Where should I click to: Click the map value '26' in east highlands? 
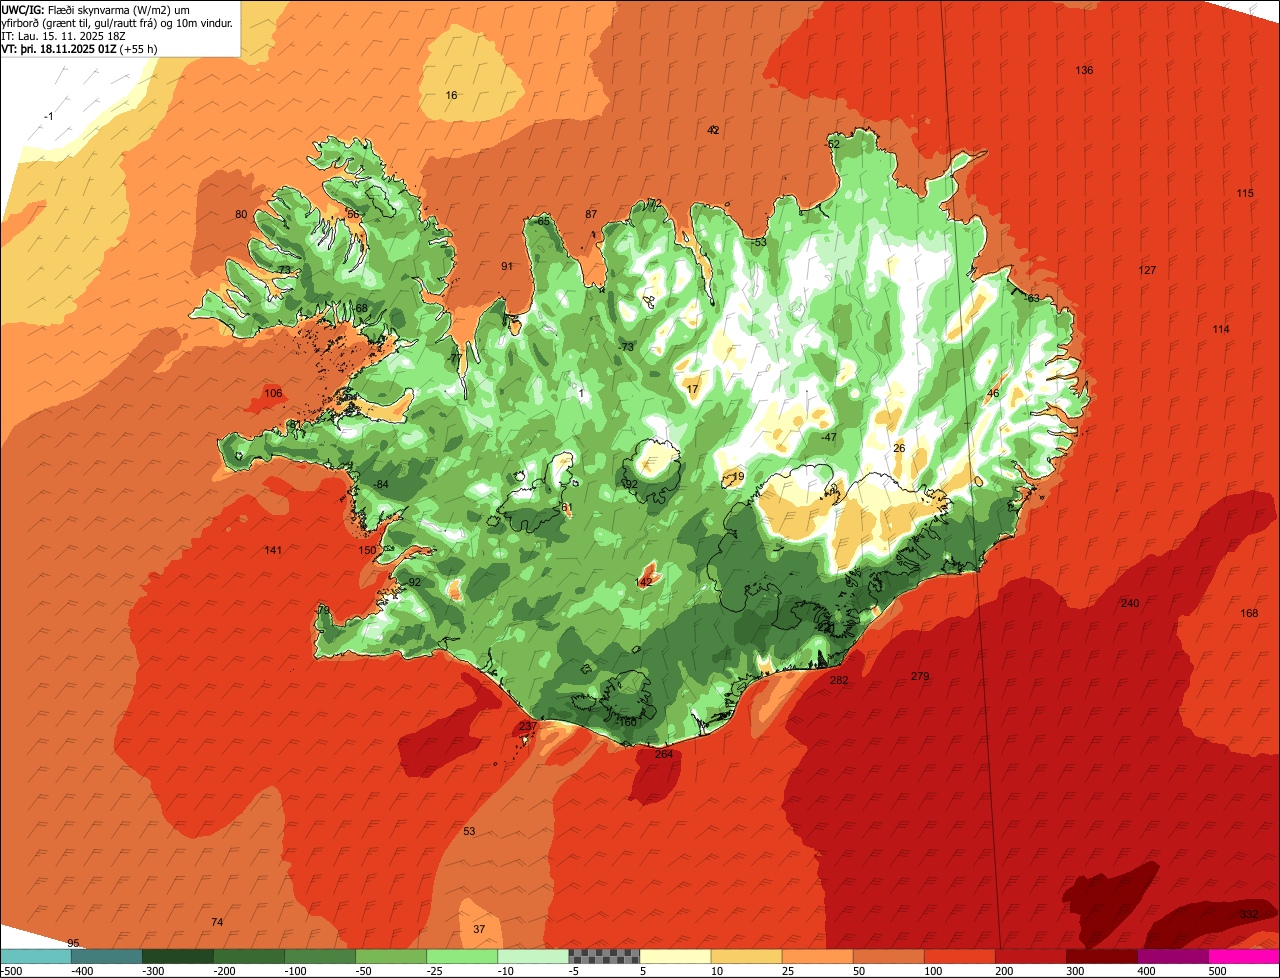click(x=899, y=448)
